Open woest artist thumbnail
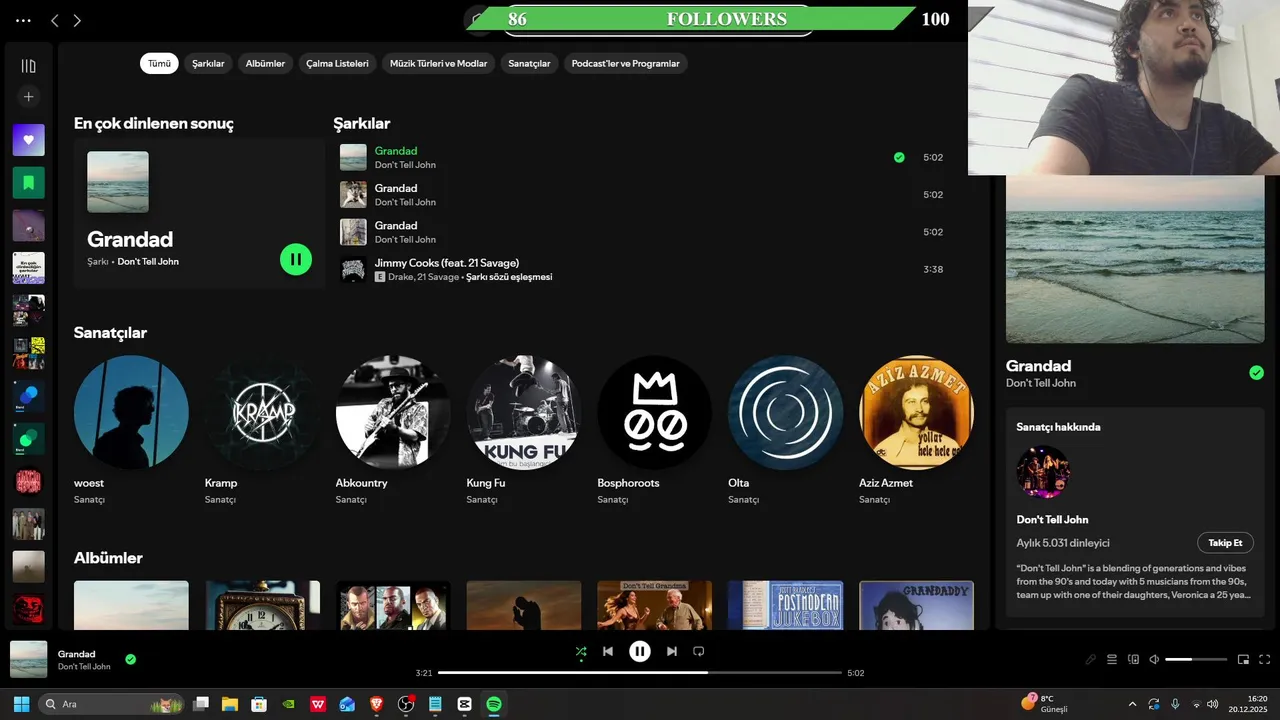This screenshot has height=720, width=1280. coord(131,412)
